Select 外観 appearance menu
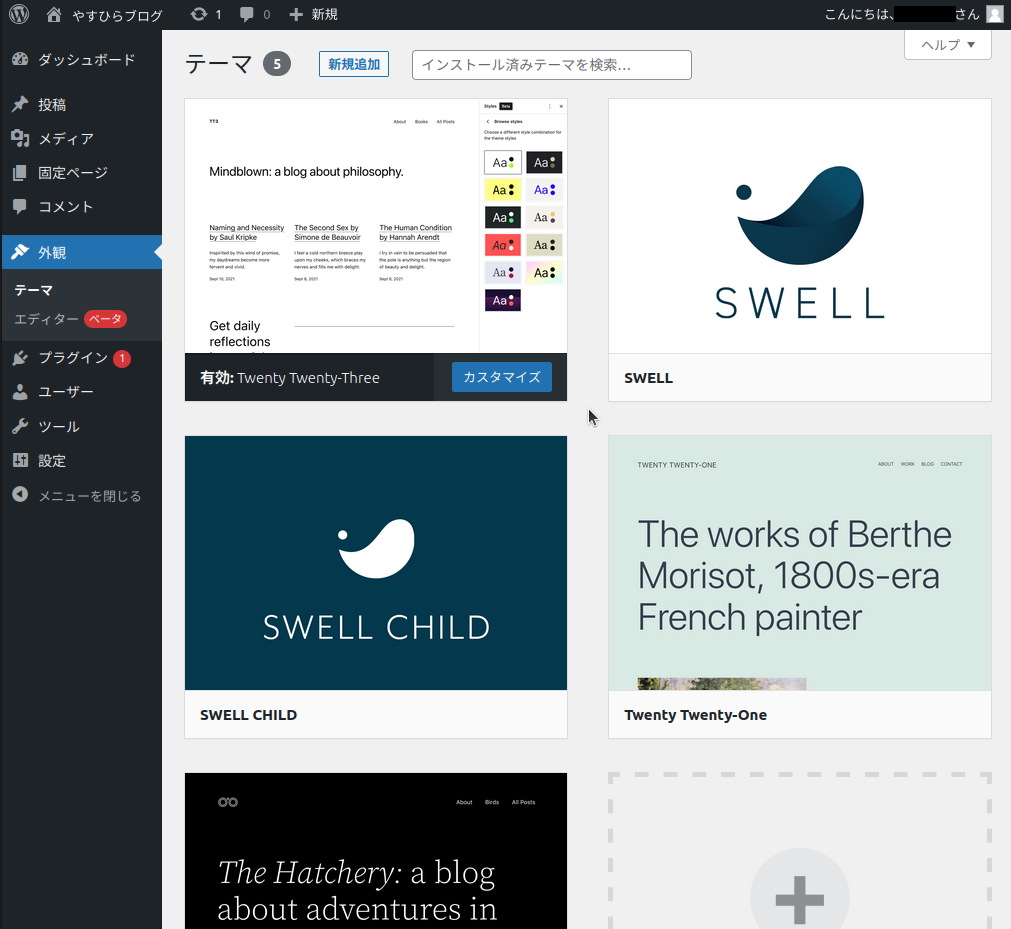The image size is (1011, 929). (81, 252)
